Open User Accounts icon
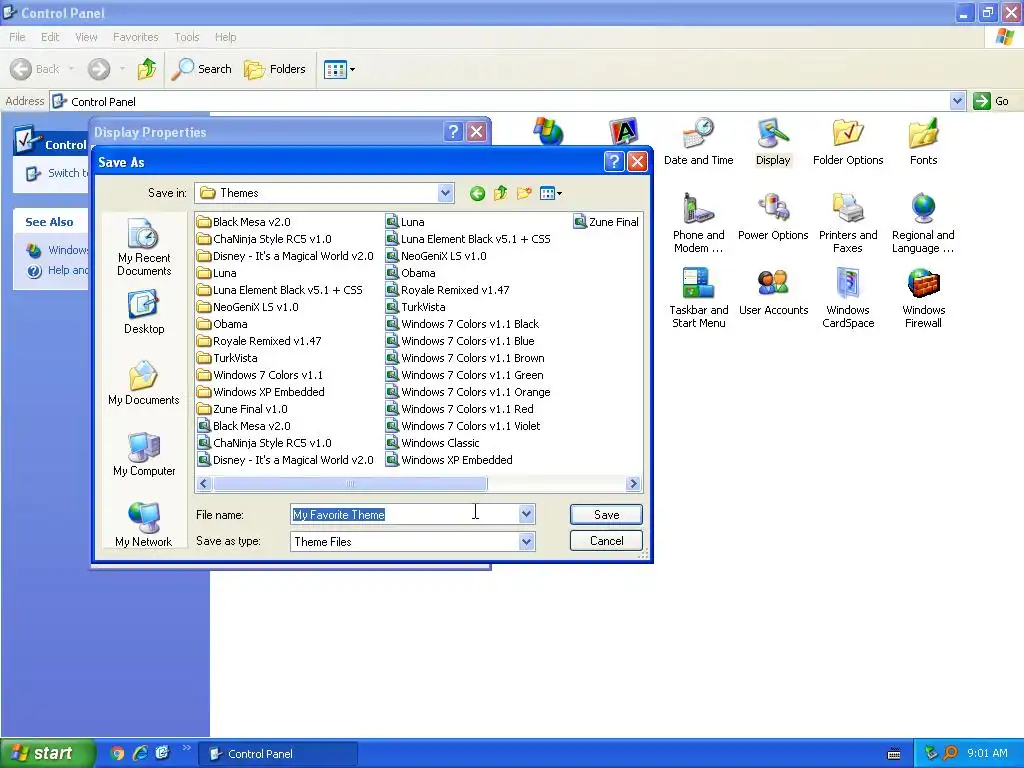Screen dimensions: 1024x768 pyautogui.click(x=773, y=292)
